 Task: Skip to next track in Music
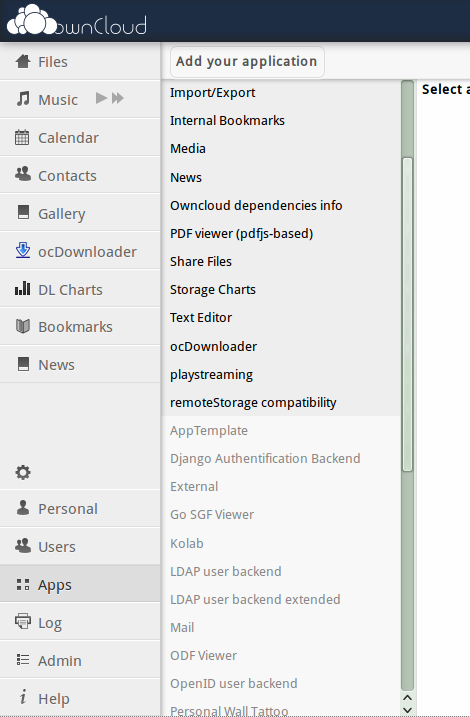pyautogui.click(x=118, y=98)
